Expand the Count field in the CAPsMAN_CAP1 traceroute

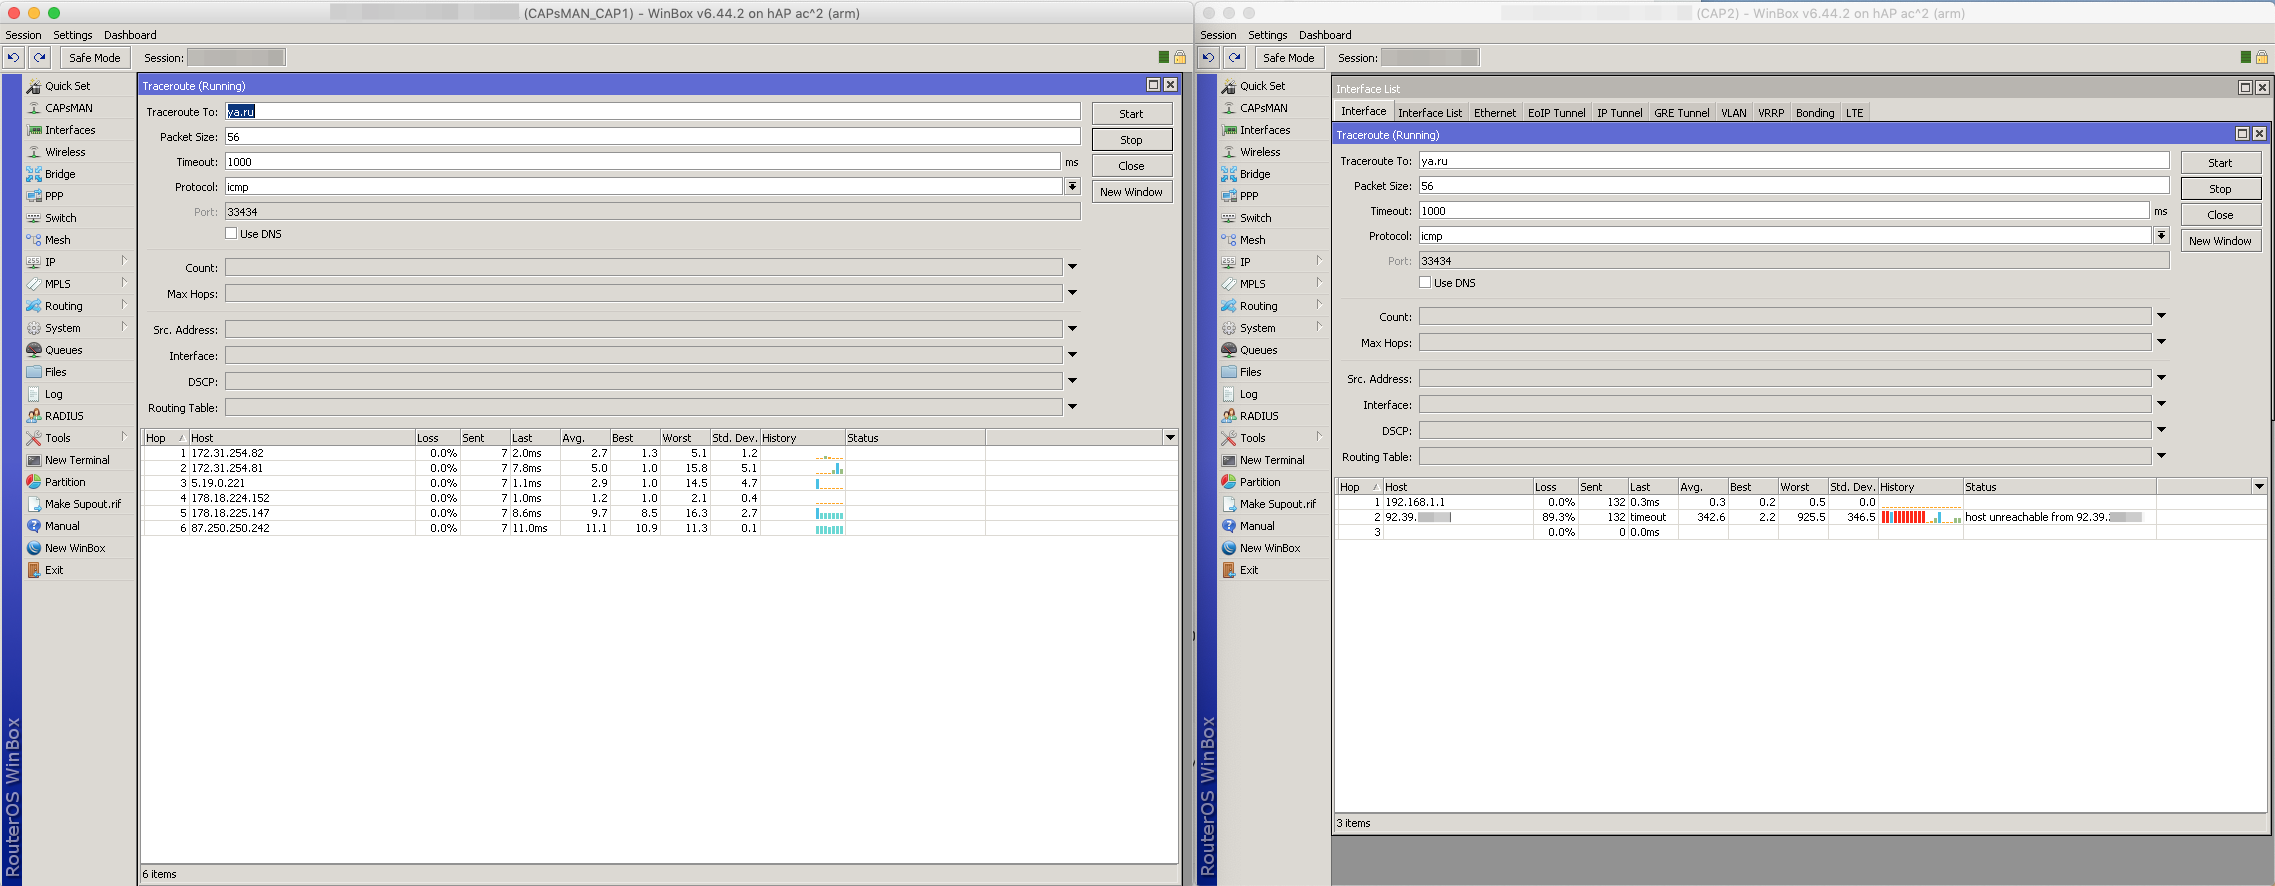coord(1072,267)
